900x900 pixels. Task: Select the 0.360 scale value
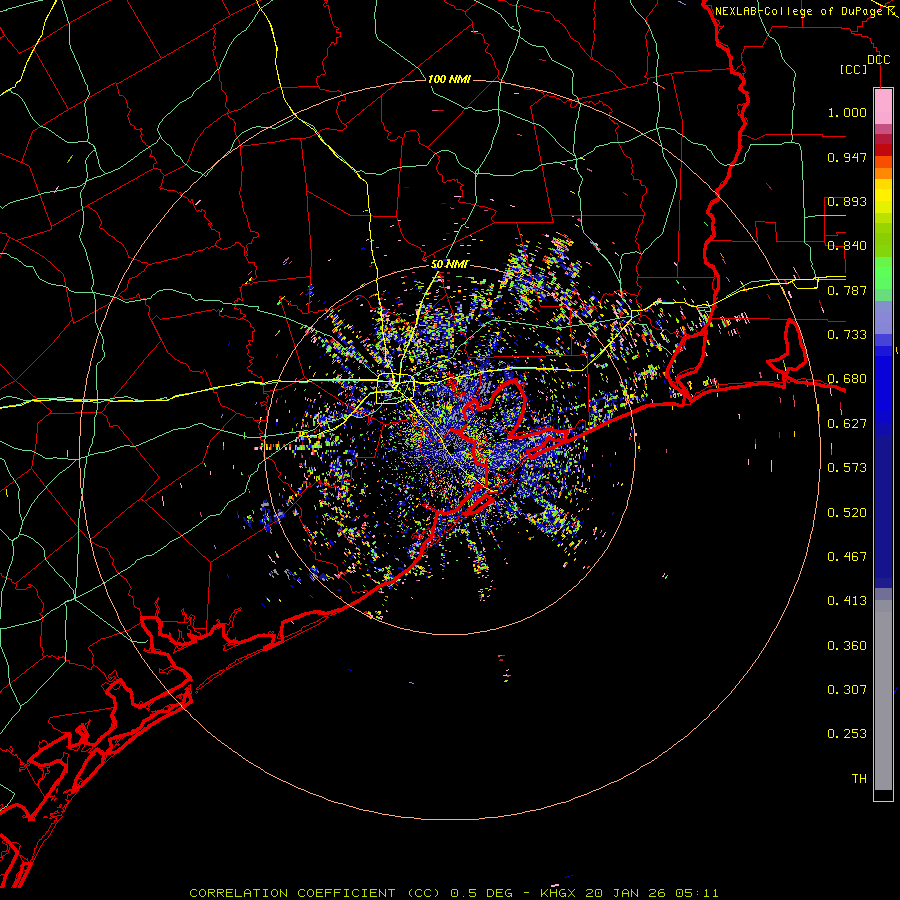[x=847, y=646]
